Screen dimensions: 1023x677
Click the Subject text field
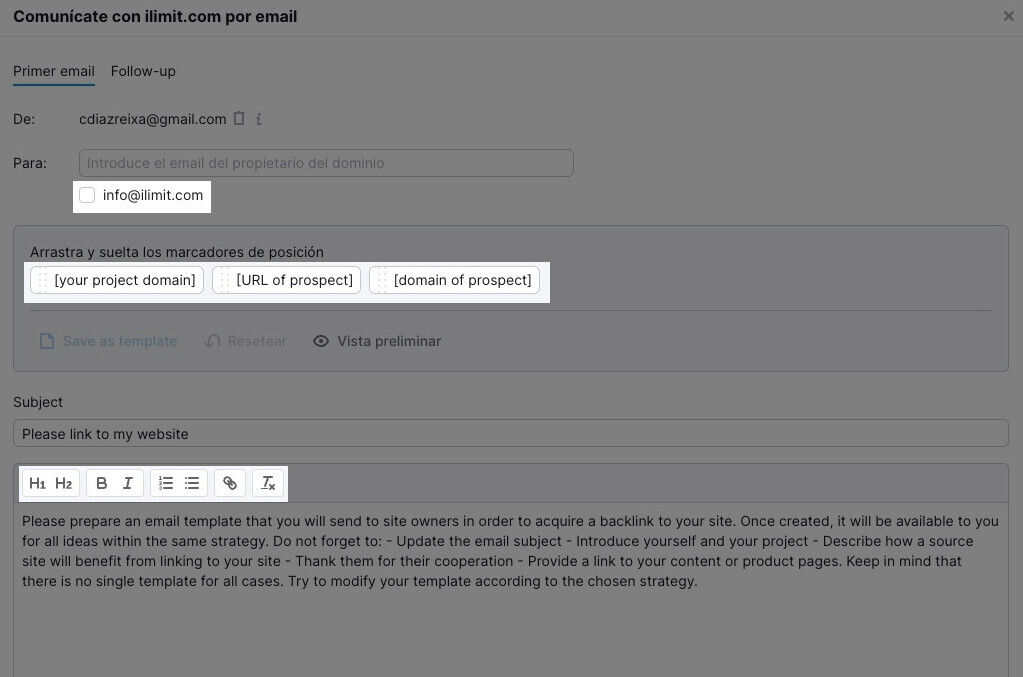[x=510, y=433]
